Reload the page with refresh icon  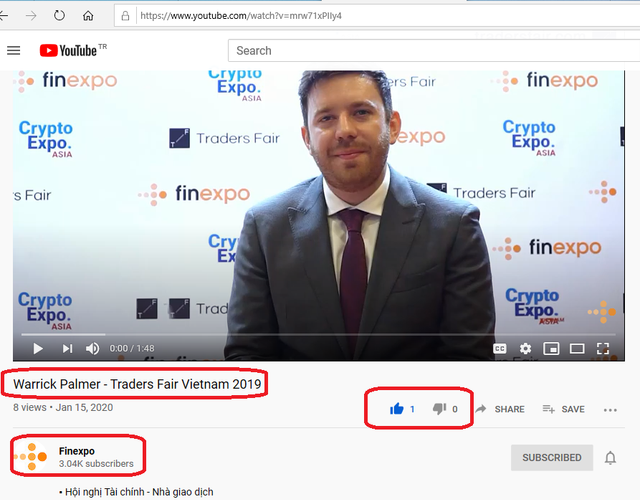pos(59,16)
